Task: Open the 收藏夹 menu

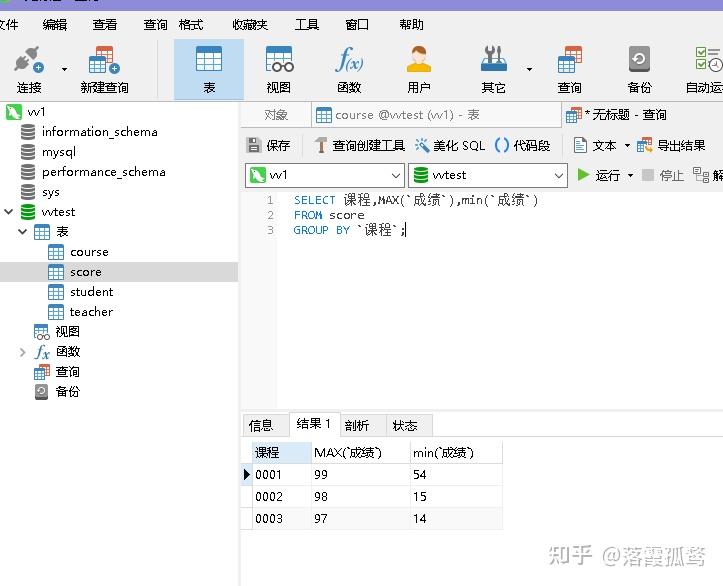Action: 250,24
